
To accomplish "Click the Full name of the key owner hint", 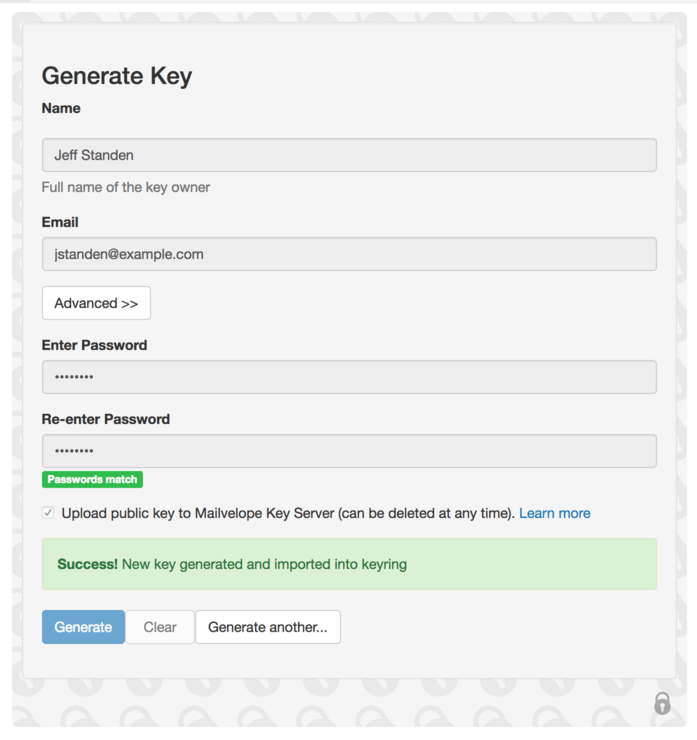I will (126, 187).
